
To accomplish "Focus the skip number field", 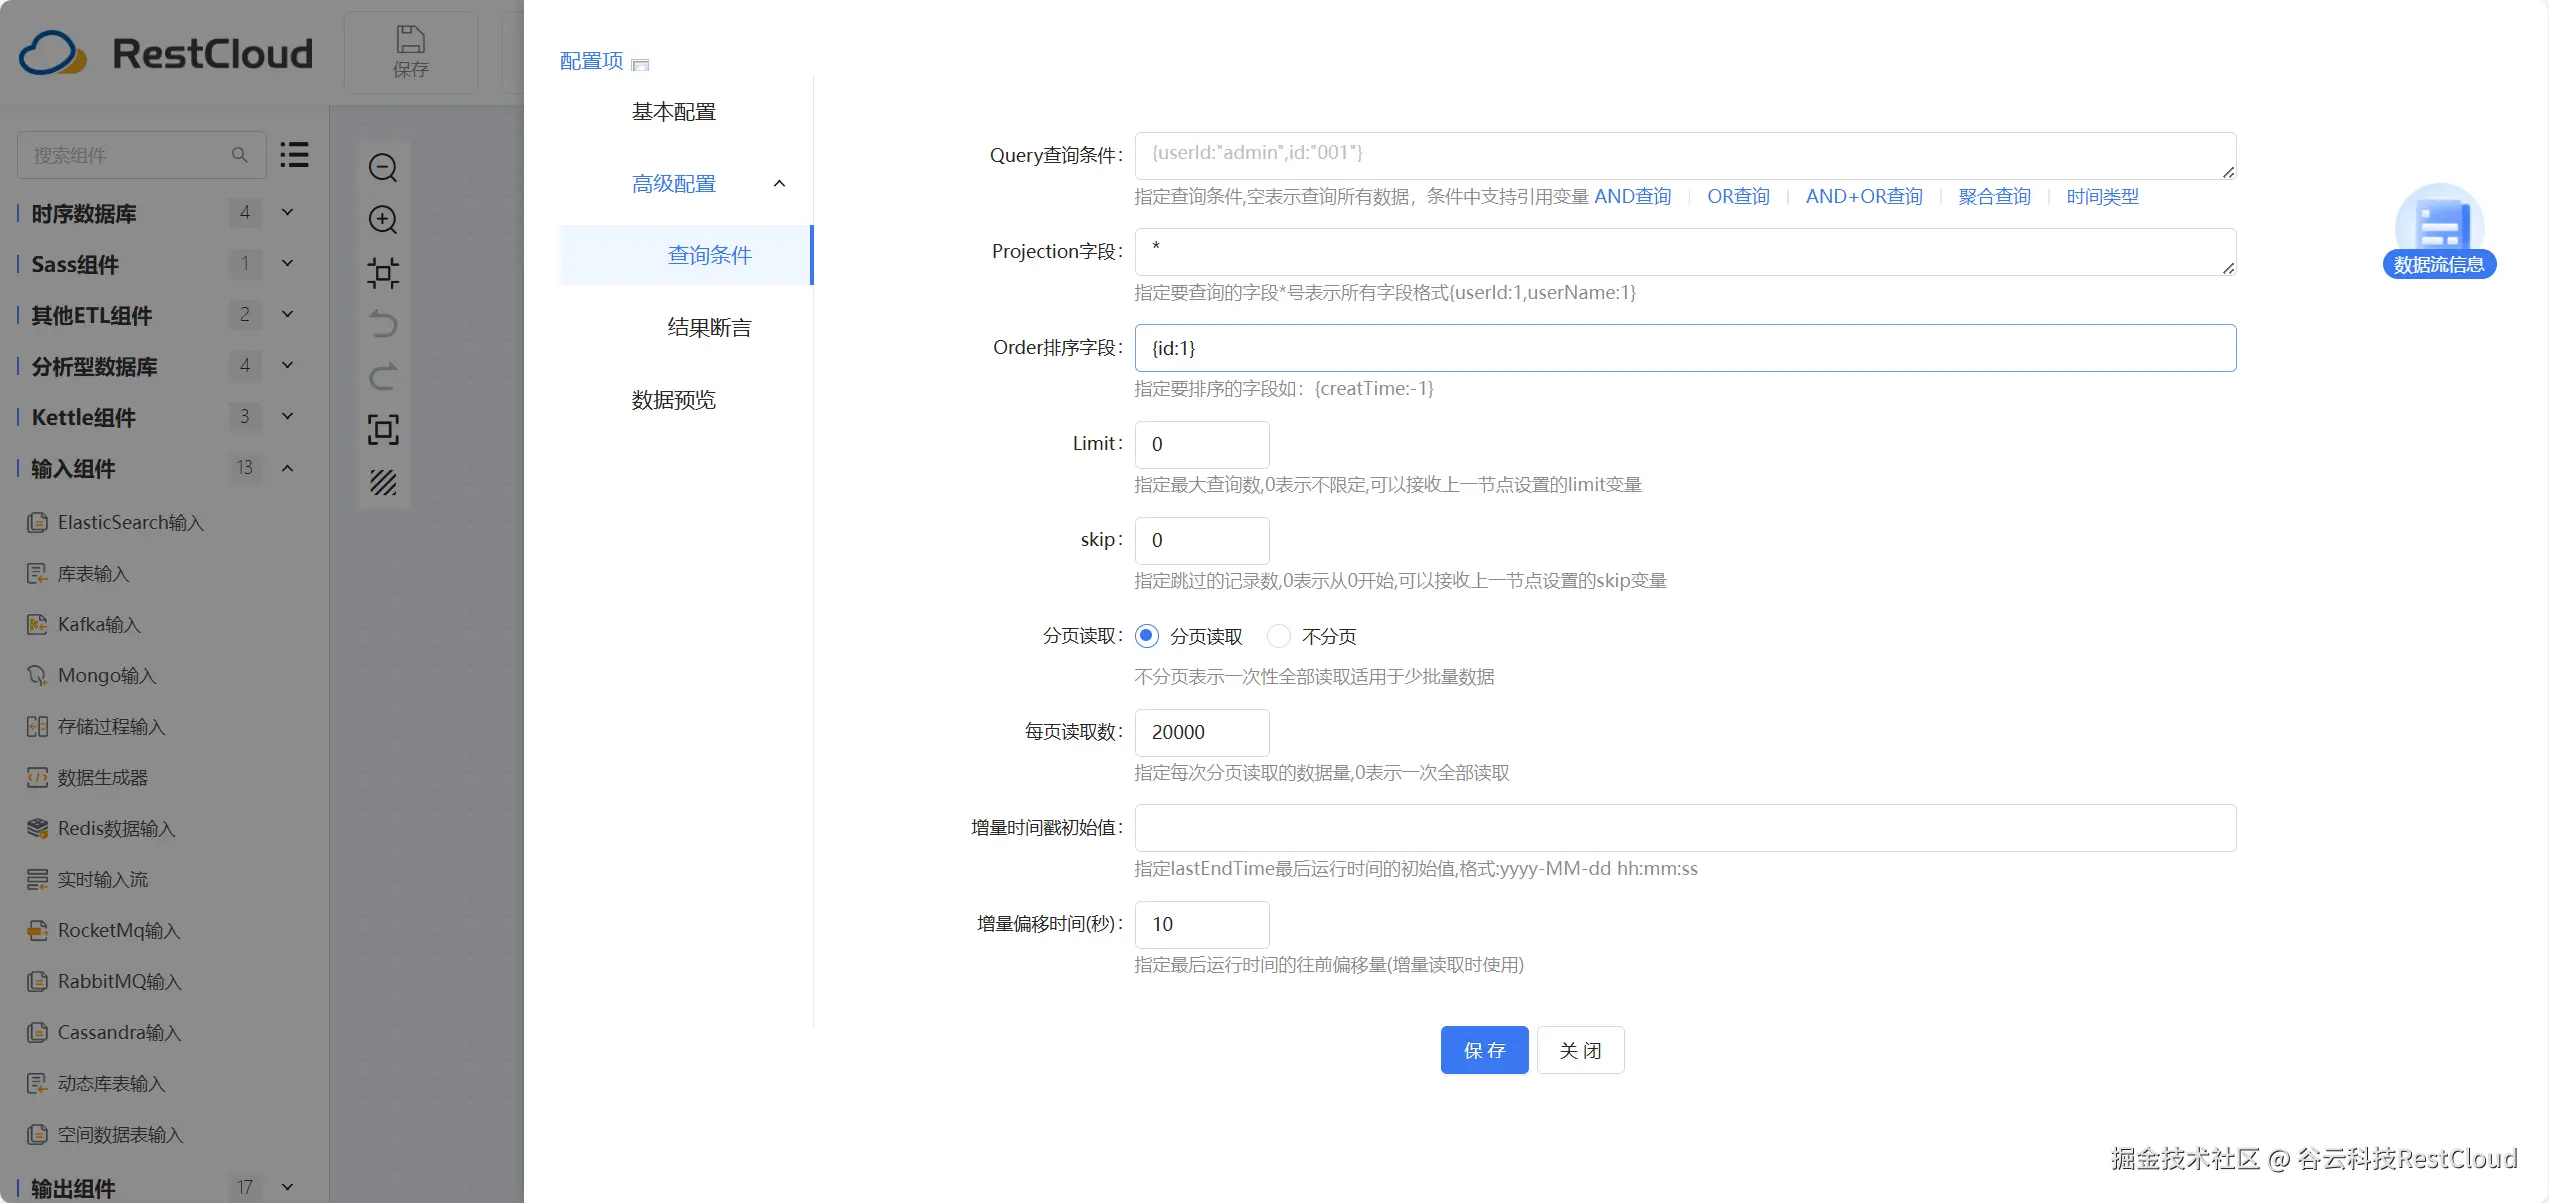I will point(1202,540).
